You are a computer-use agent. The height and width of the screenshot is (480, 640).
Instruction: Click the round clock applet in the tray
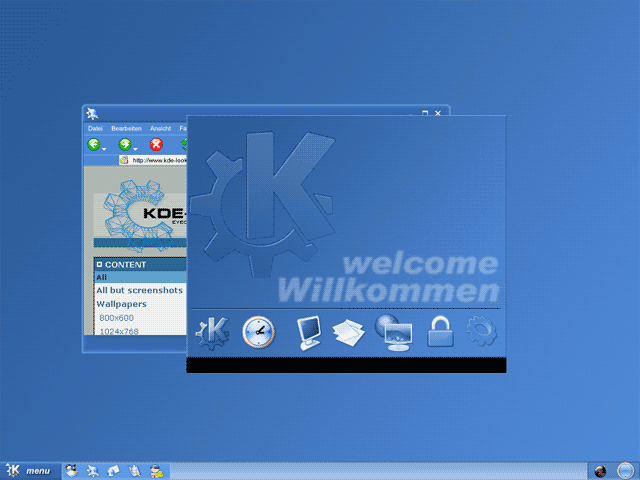[x=626, y=471]
